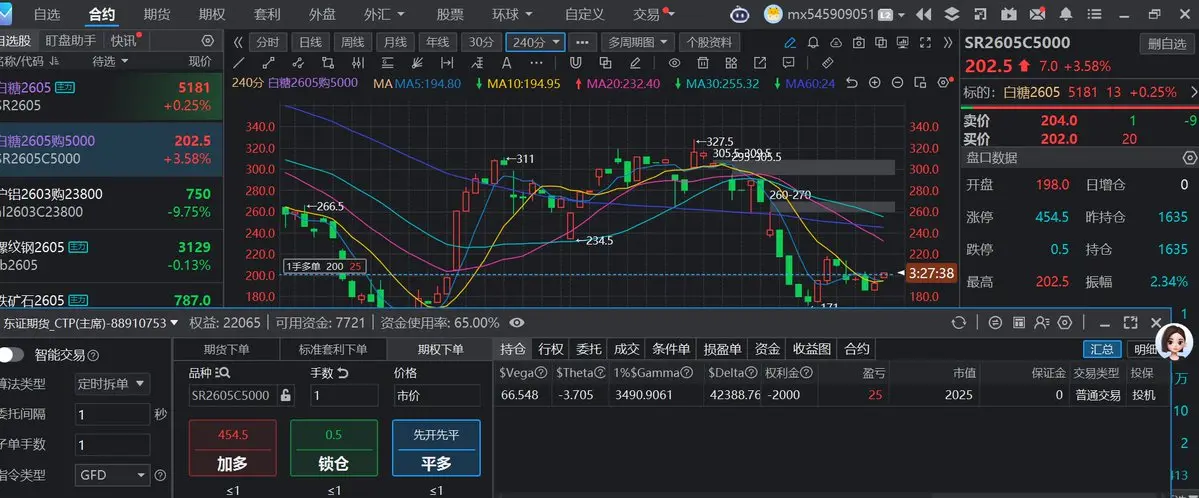Click the 加多 buy button
The width and height of the screenshot is (1199, 498).
[232, 448]
